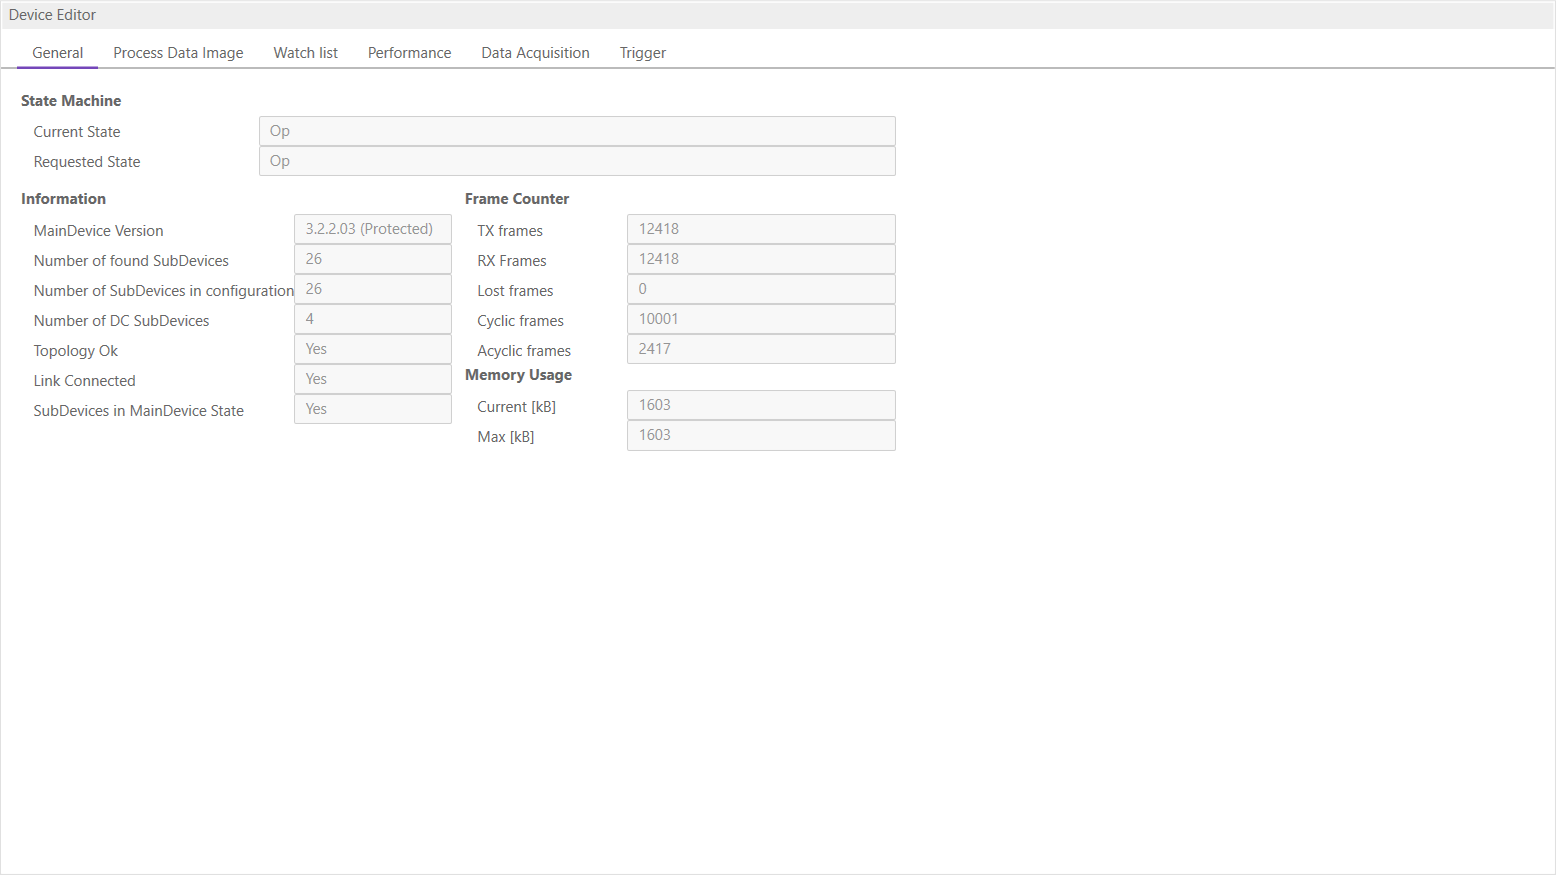Click the Number of found SubDevices field

372,259
